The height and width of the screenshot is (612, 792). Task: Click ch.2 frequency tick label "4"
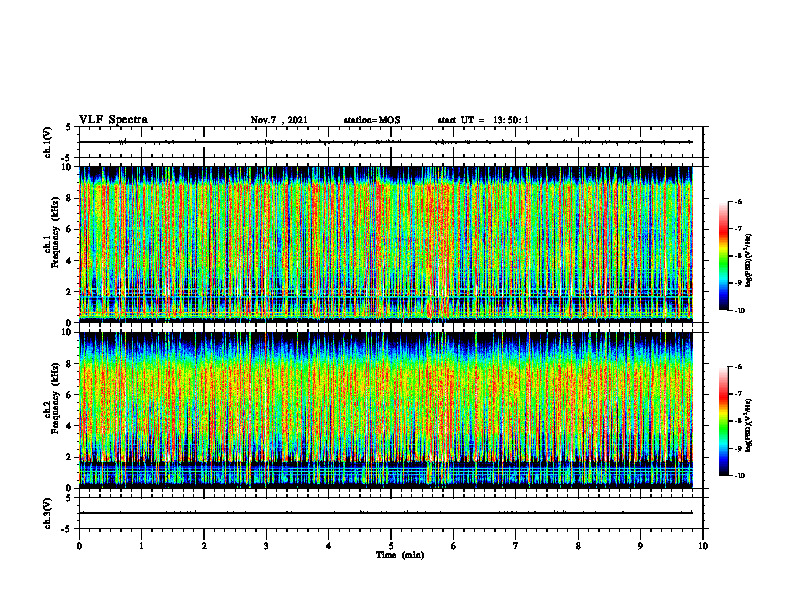tap(70, 426)
